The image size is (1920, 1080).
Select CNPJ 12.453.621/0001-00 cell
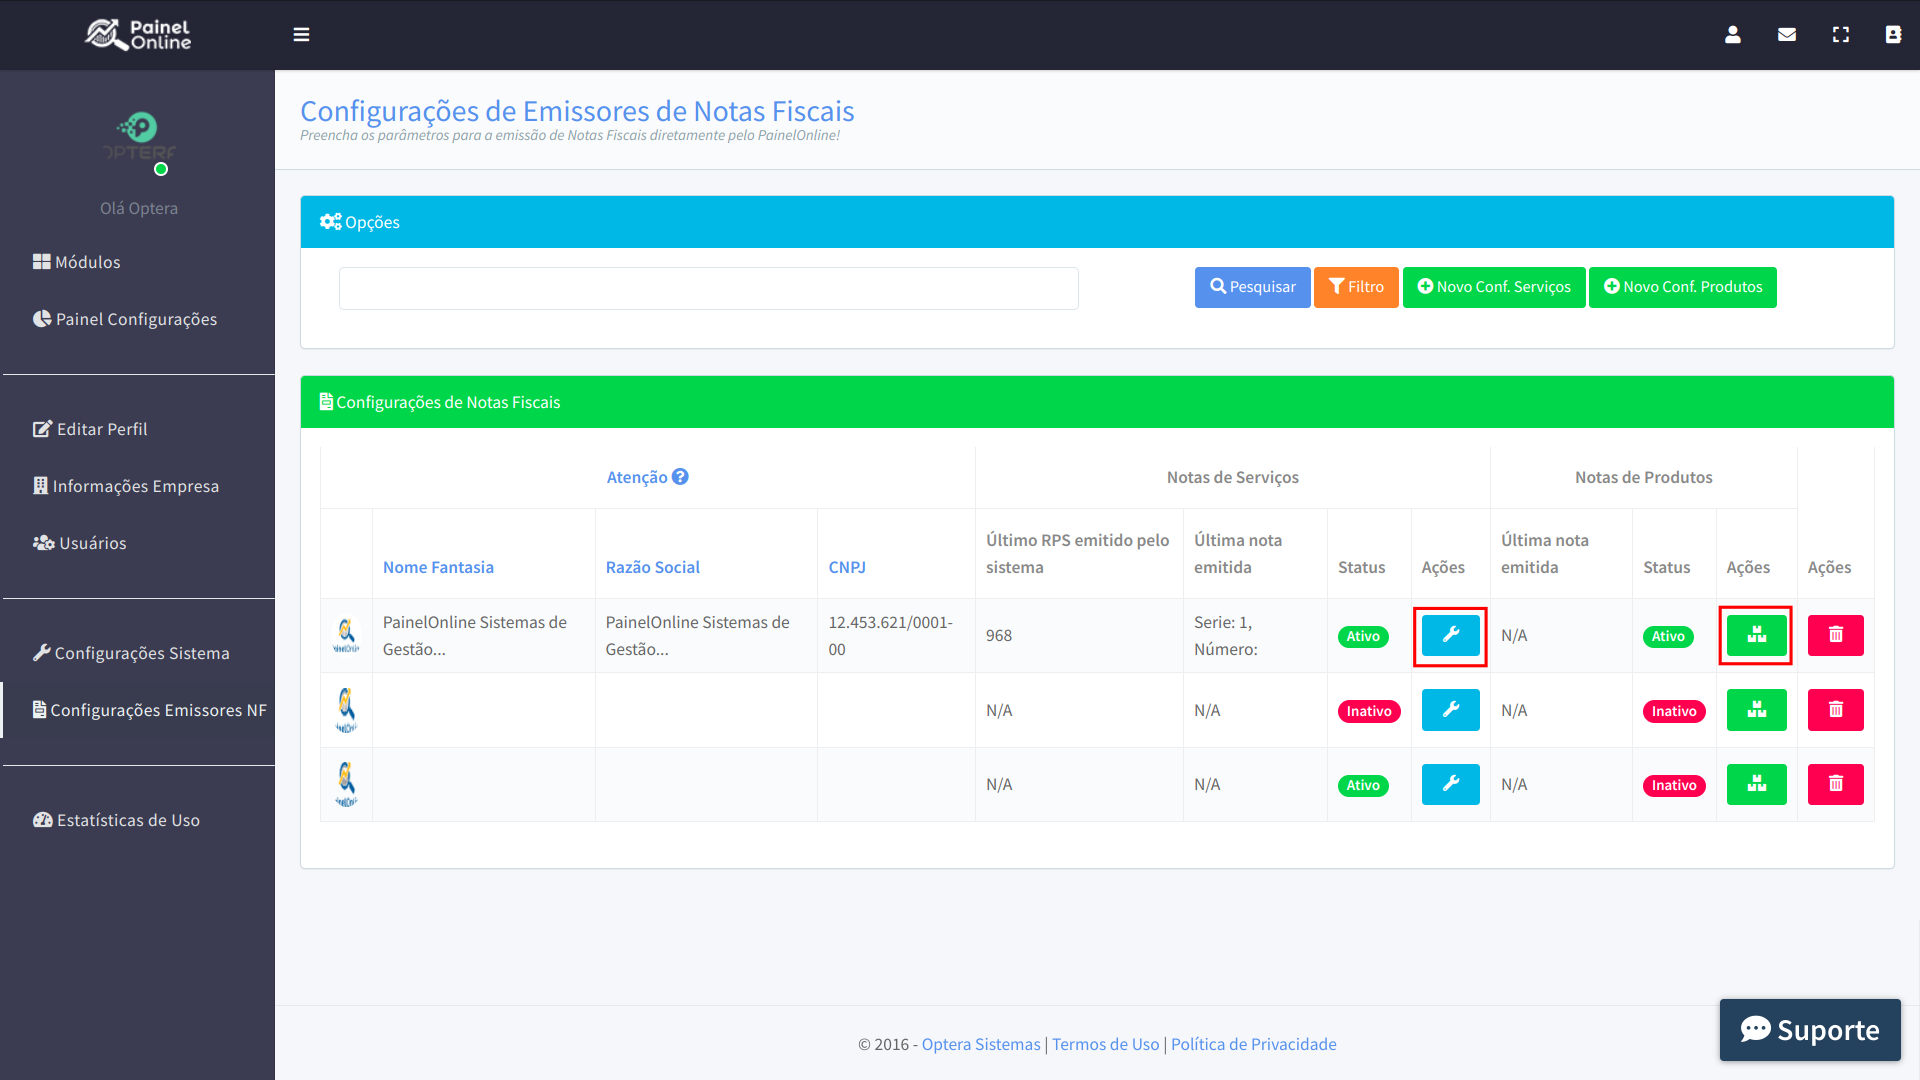point(896,635)
